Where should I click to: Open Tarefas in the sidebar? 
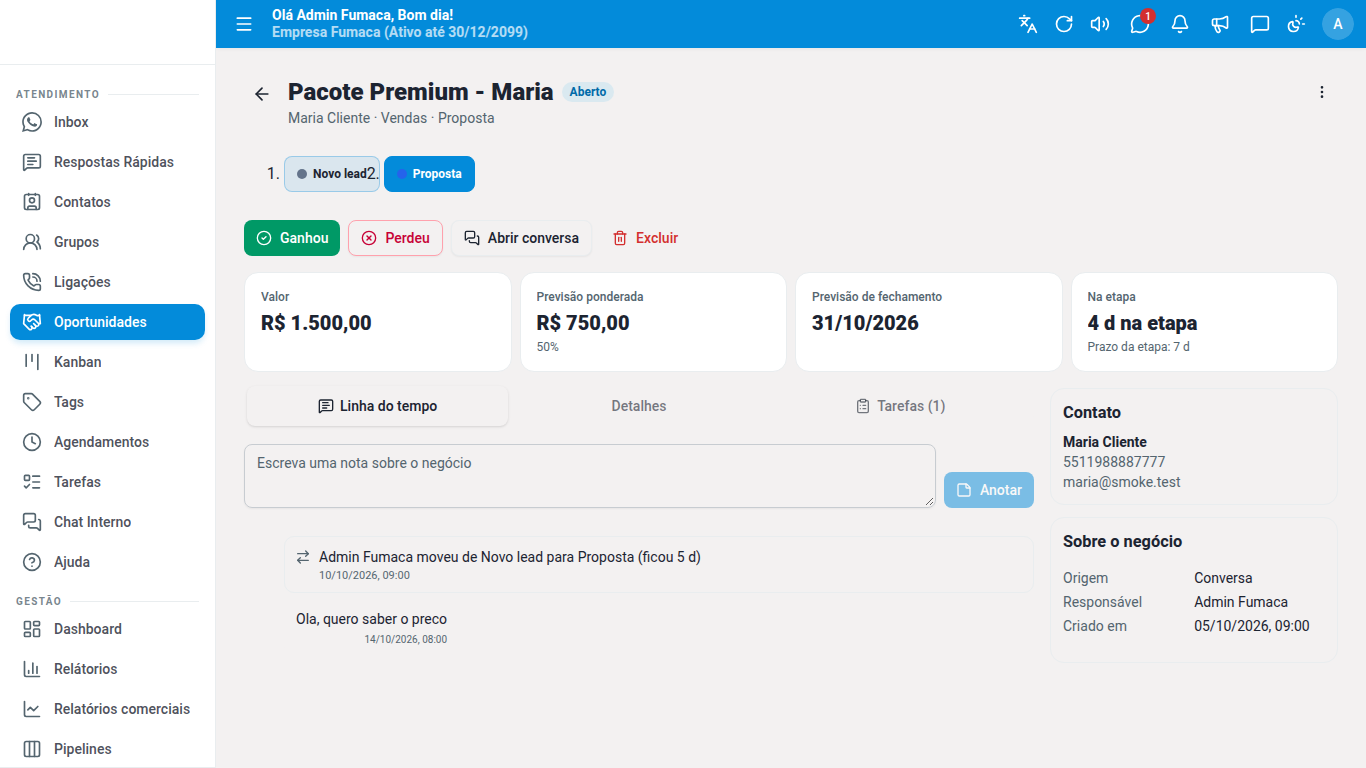107,482
